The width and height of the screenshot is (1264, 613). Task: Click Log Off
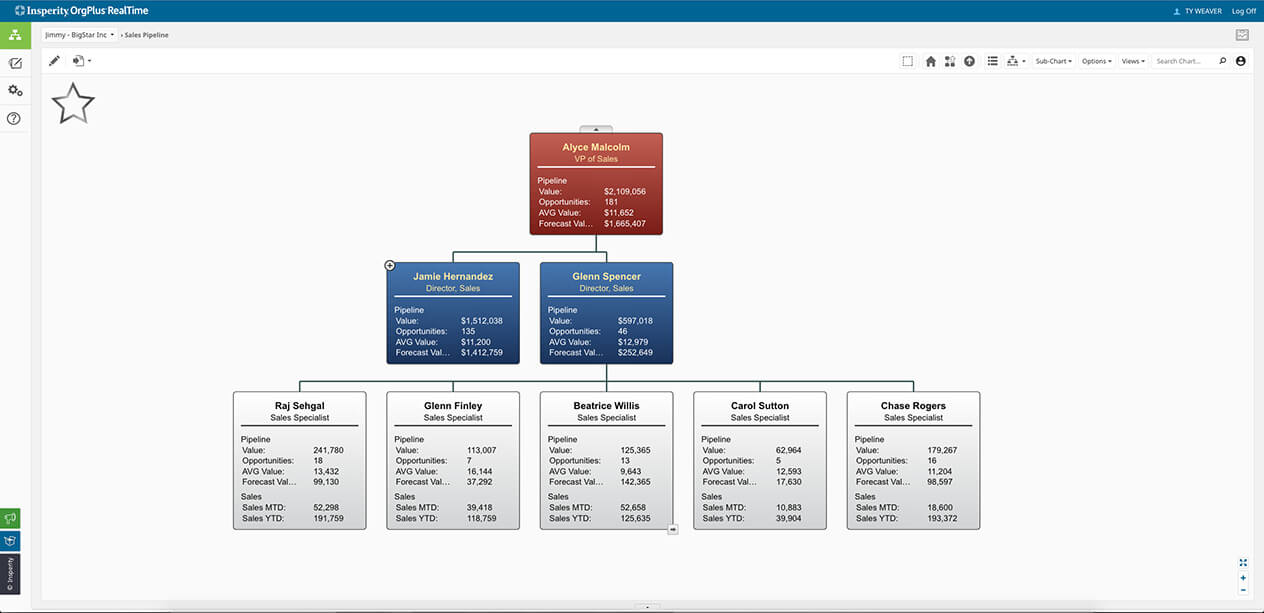pyautogui.click(x=1243, y=10)
